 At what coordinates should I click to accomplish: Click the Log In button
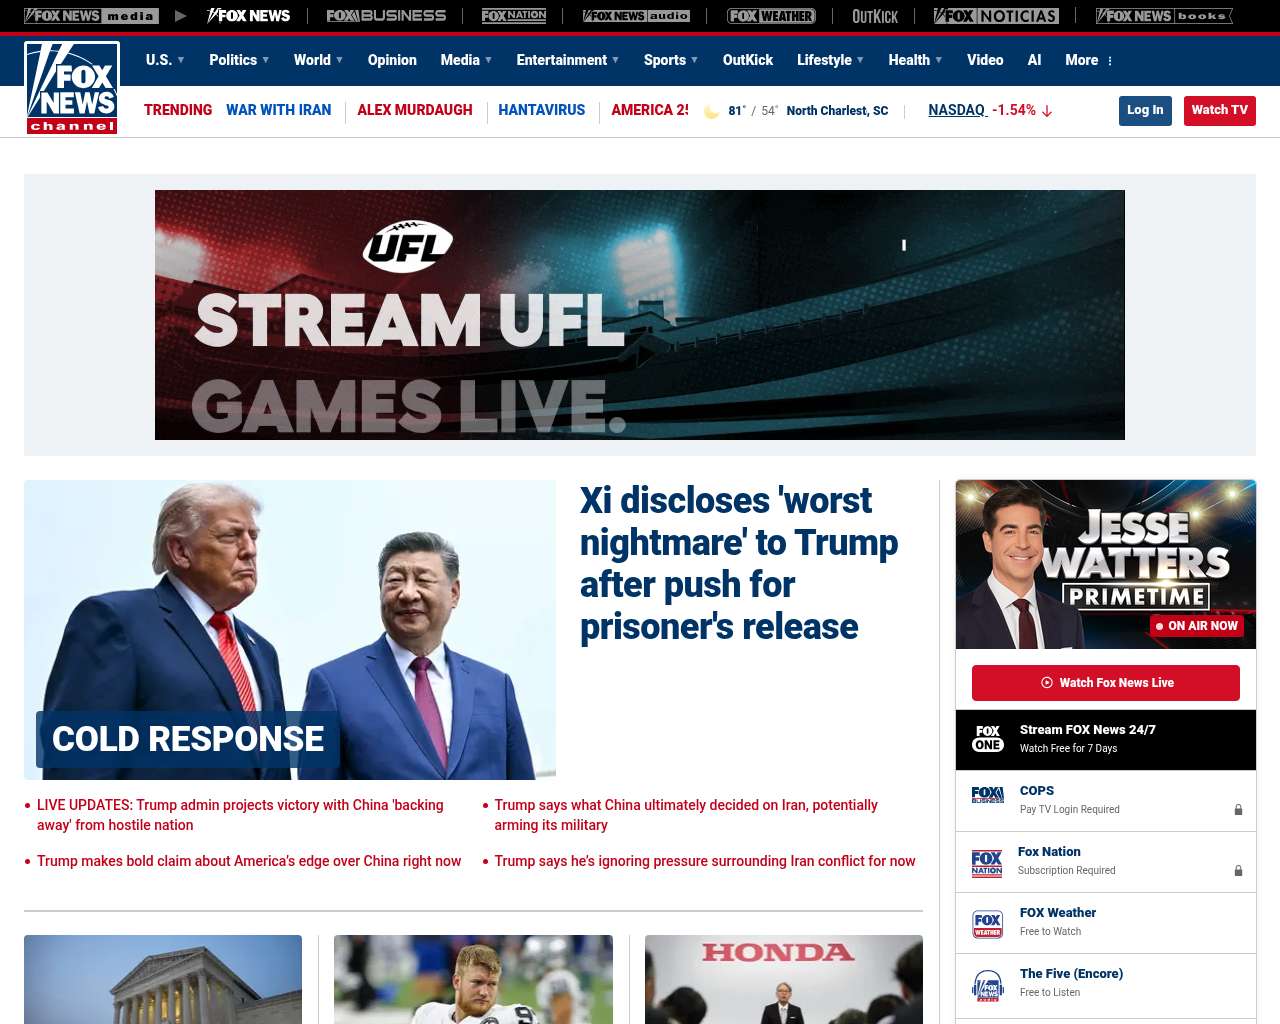1145,110
